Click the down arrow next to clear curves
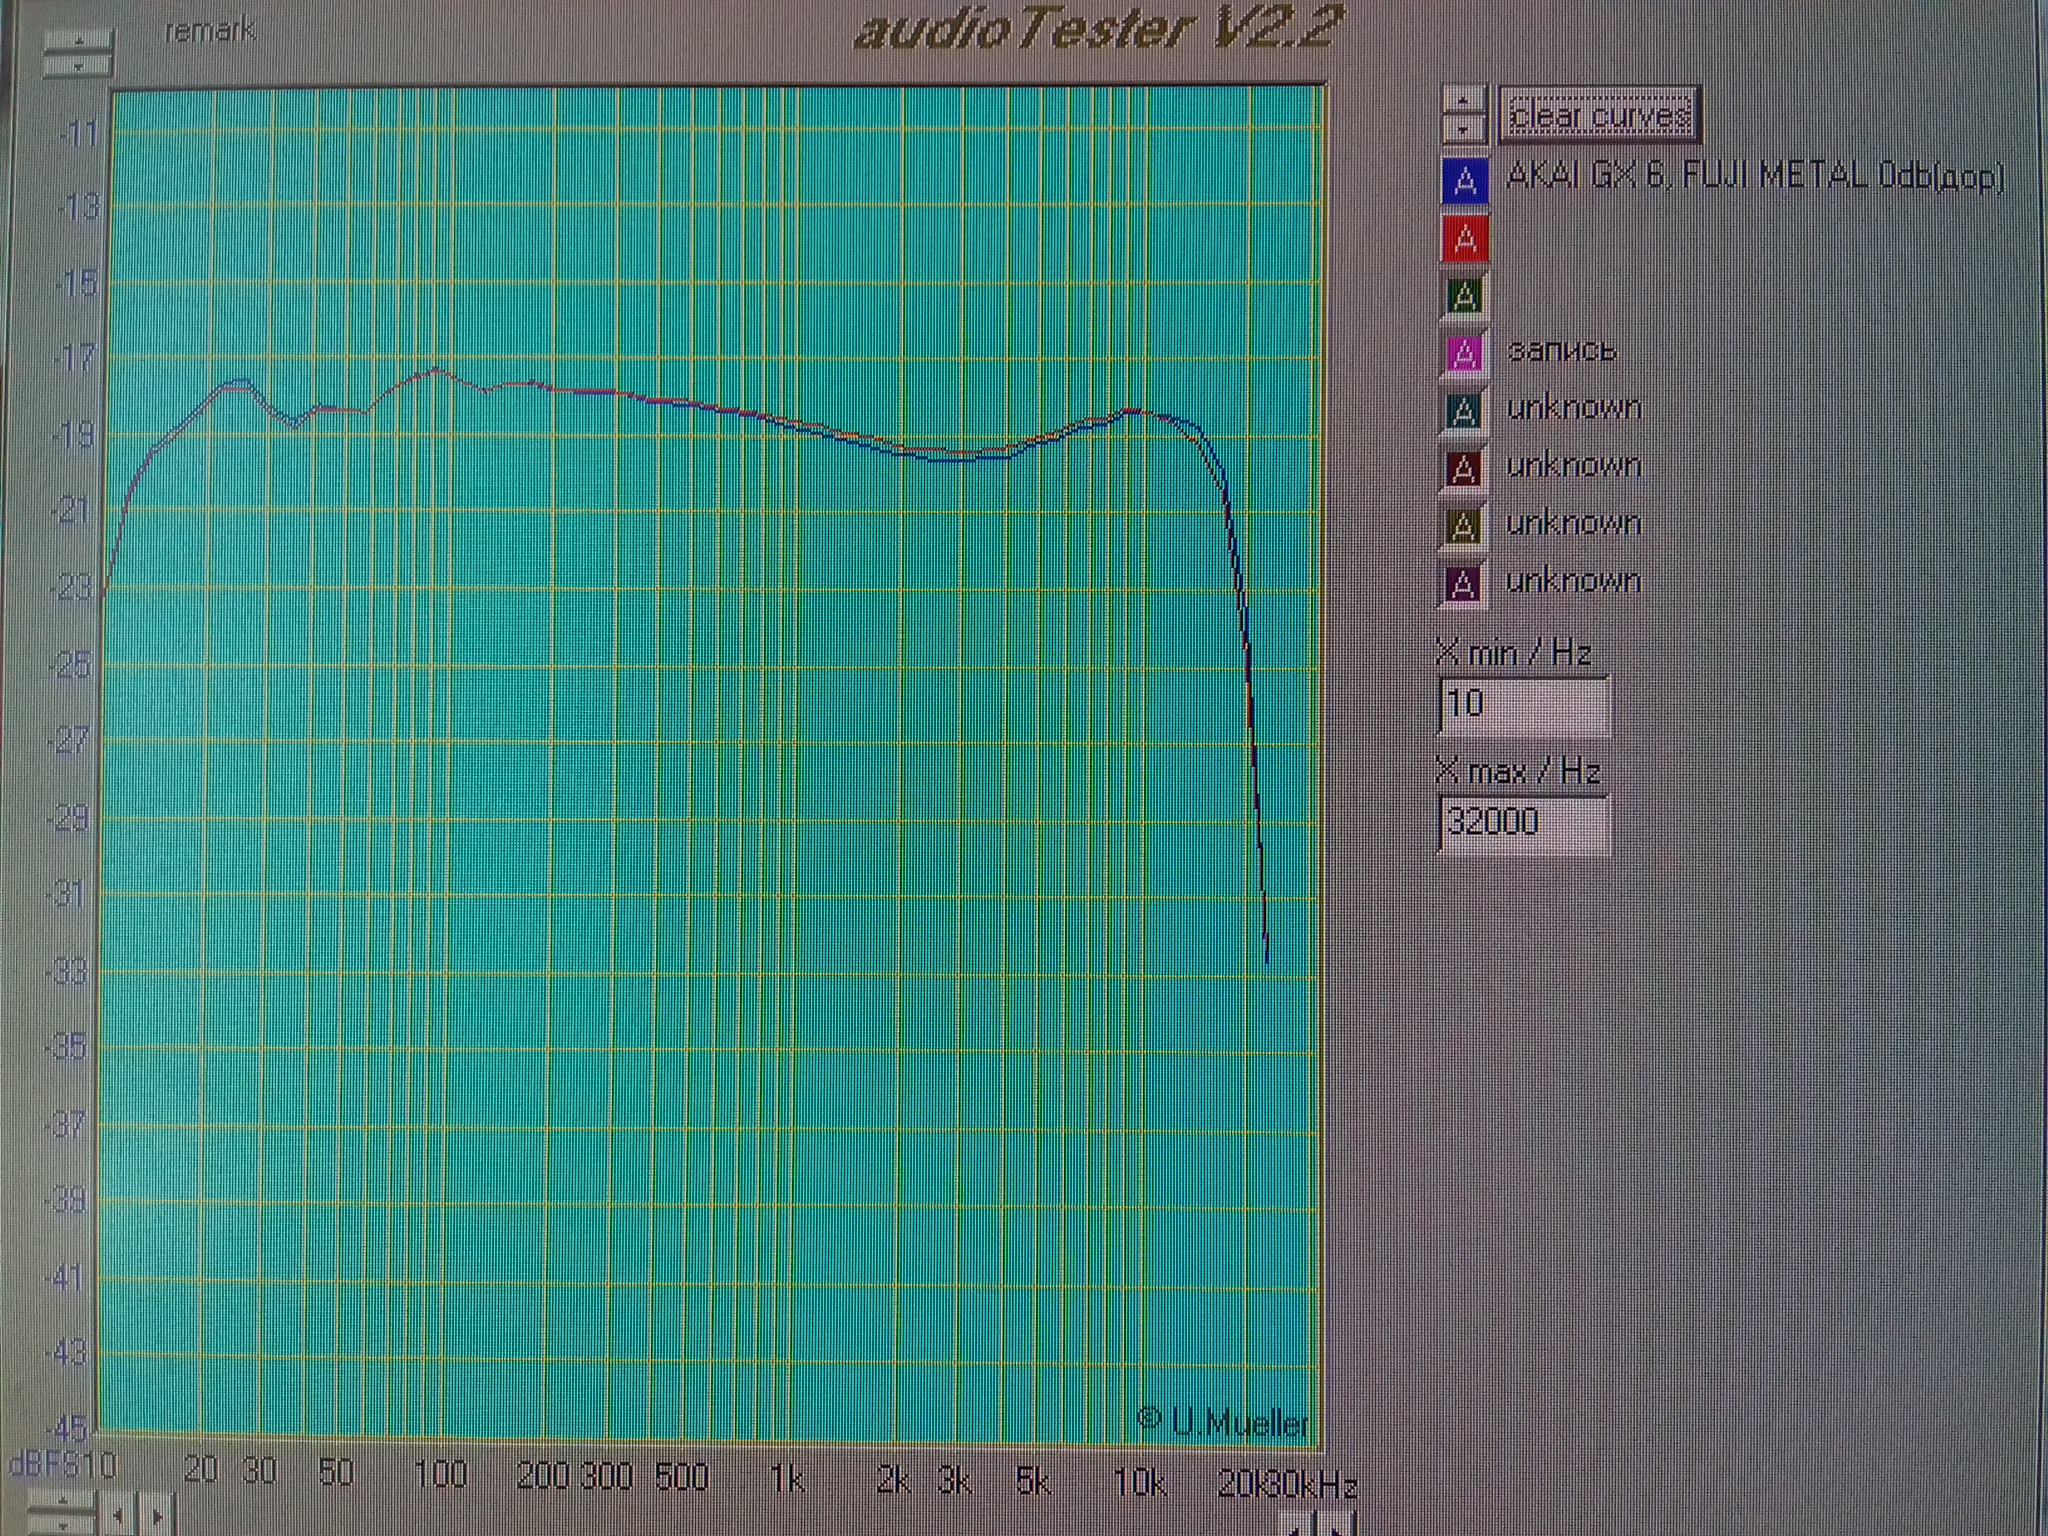 [x=1464, y=130]
